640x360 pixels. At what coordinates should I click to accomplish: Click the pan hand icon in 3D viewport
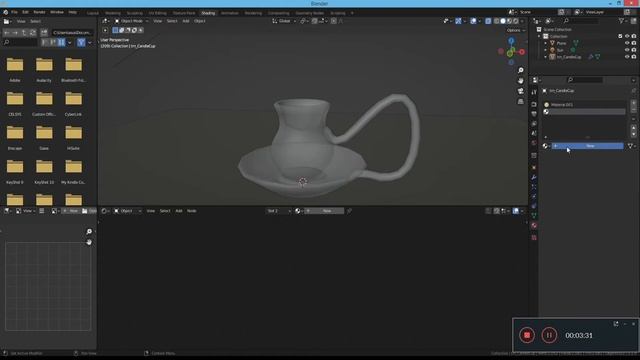click(x=520, y=81)
